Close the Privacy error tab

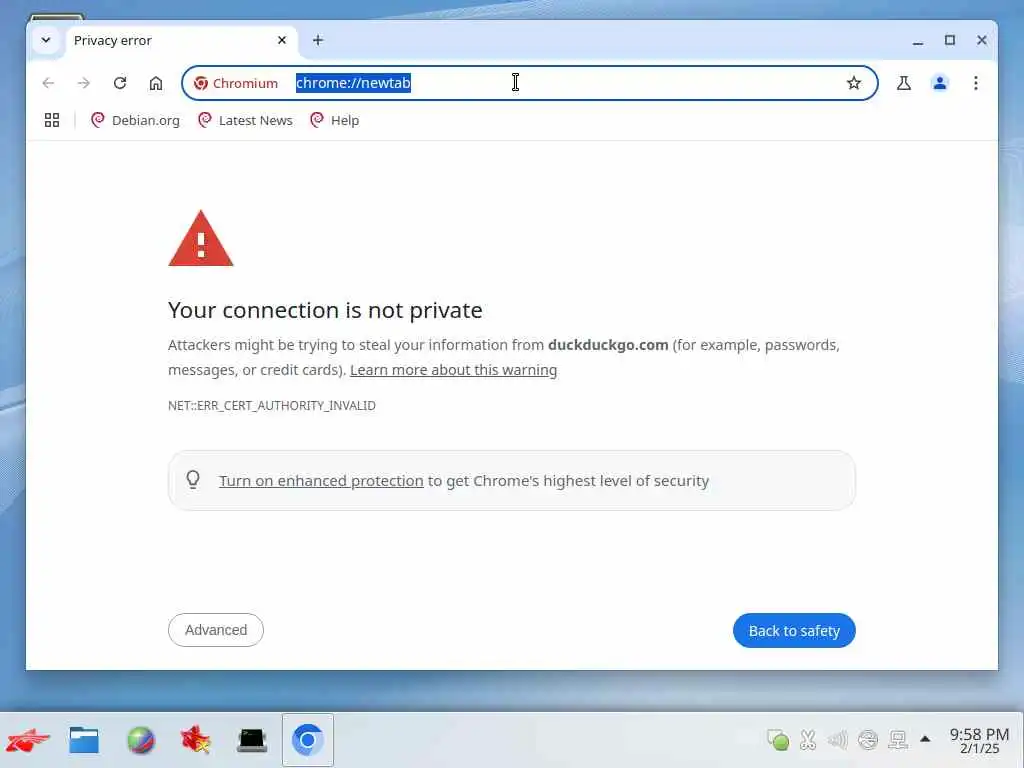click(282, 40)
